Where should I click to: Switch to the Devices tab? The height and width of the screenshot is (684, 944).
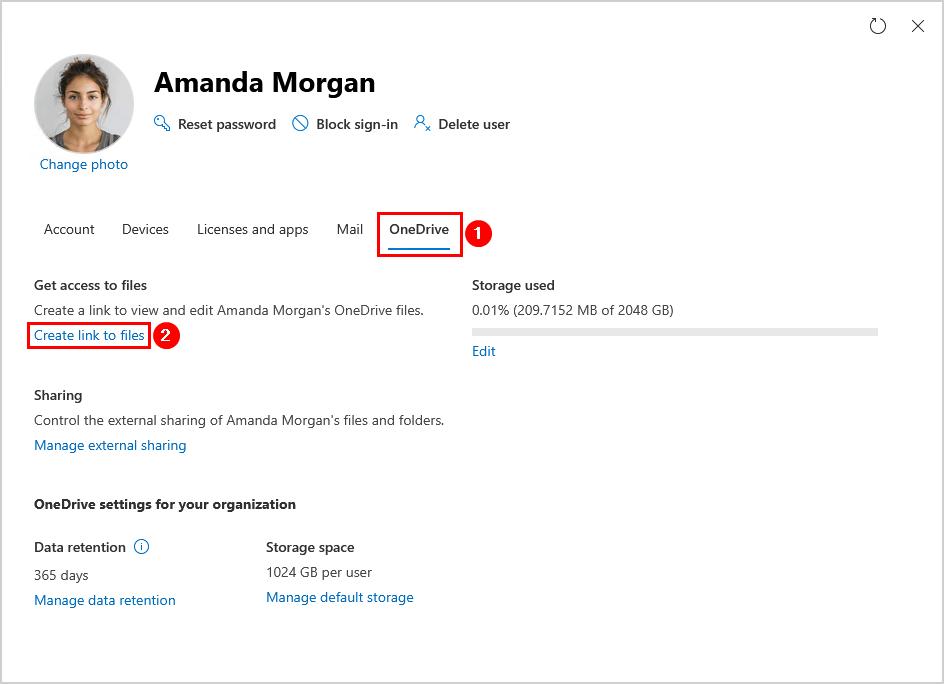[145, 230]
